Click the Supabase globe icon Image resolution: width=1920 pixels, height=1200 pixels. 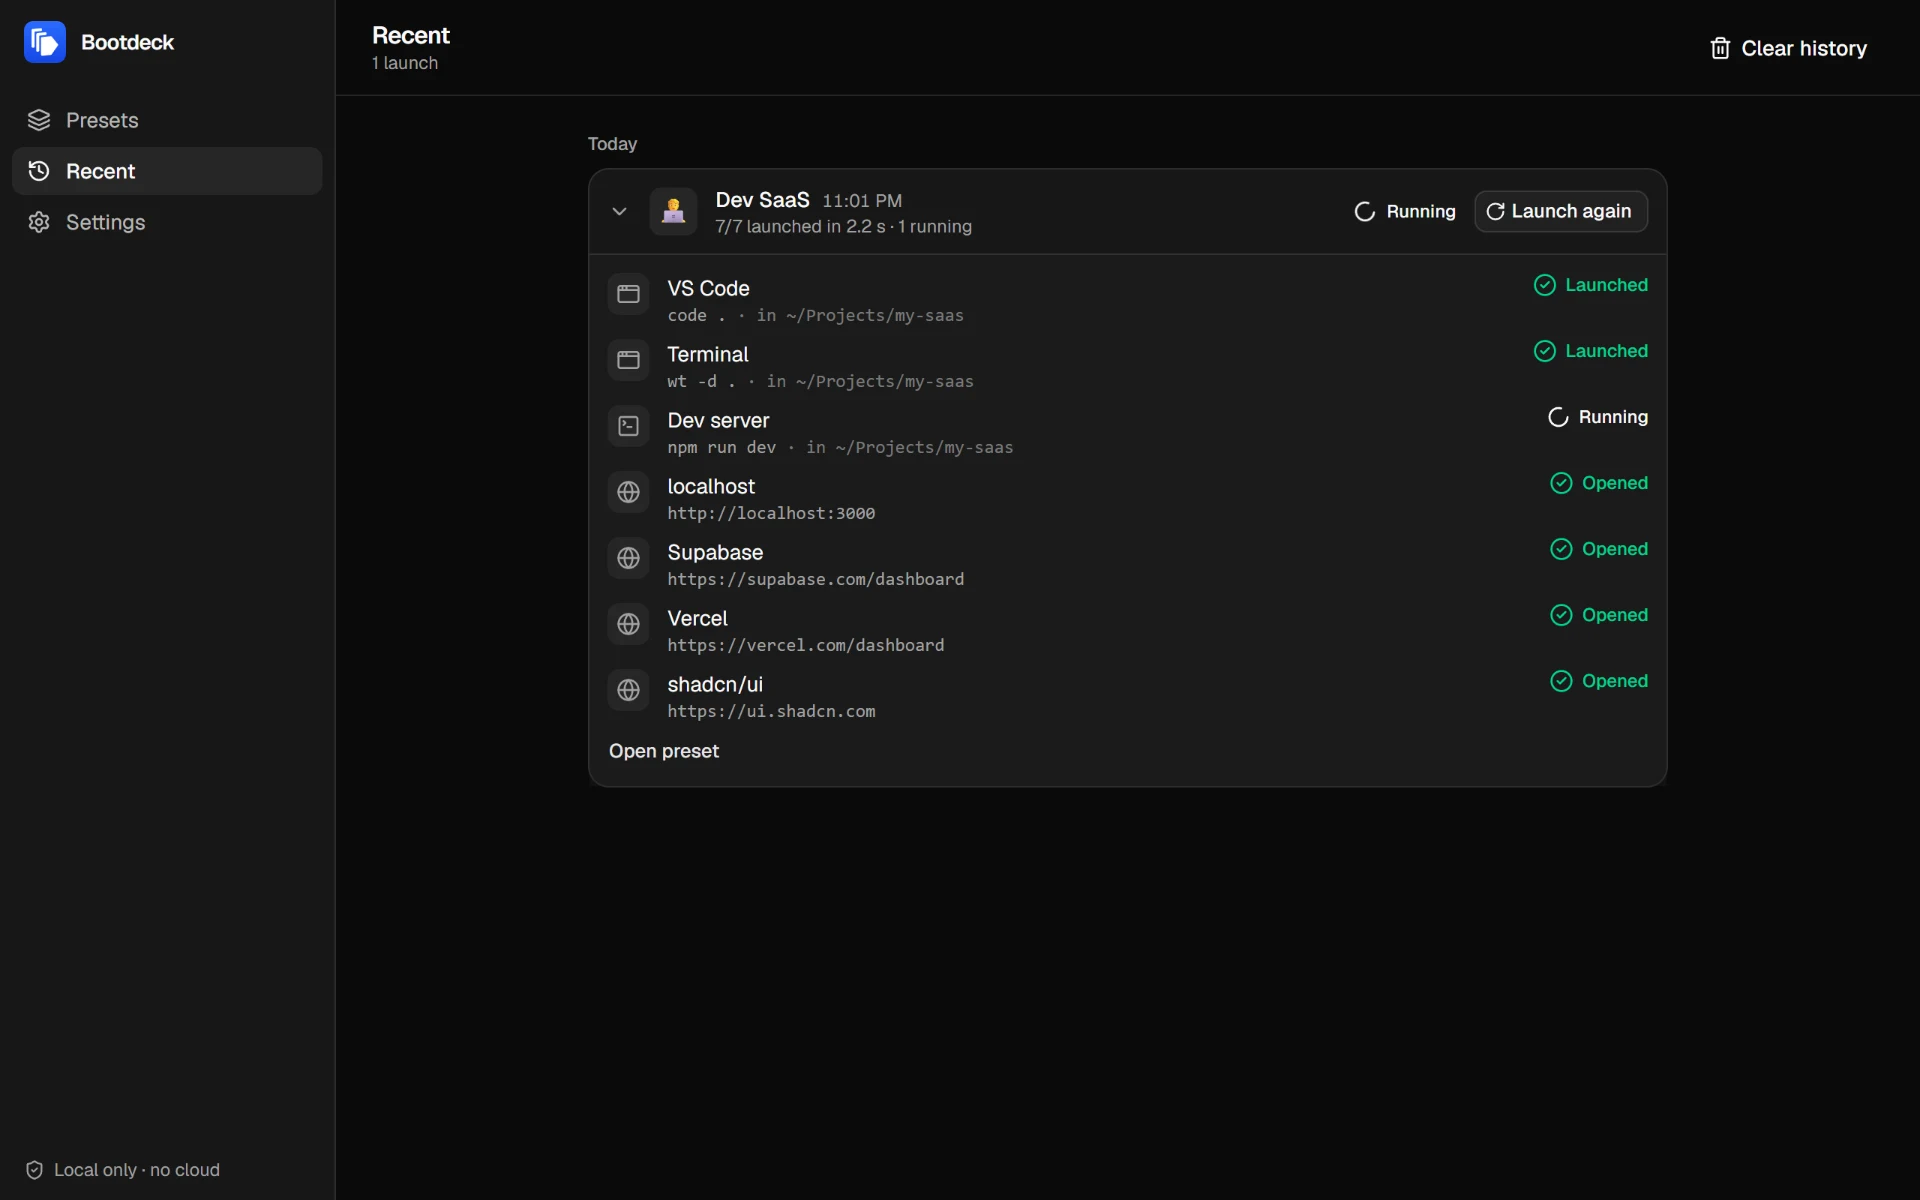click(x=628, y=558)
